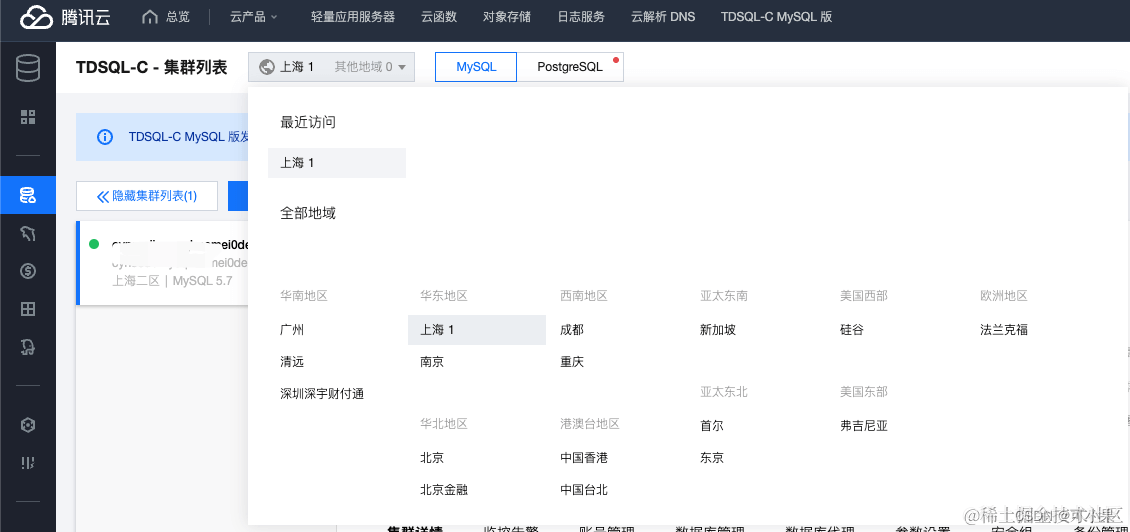
Task: Choose 弗吉尼亚 region
Action: (x=864, y=426)
